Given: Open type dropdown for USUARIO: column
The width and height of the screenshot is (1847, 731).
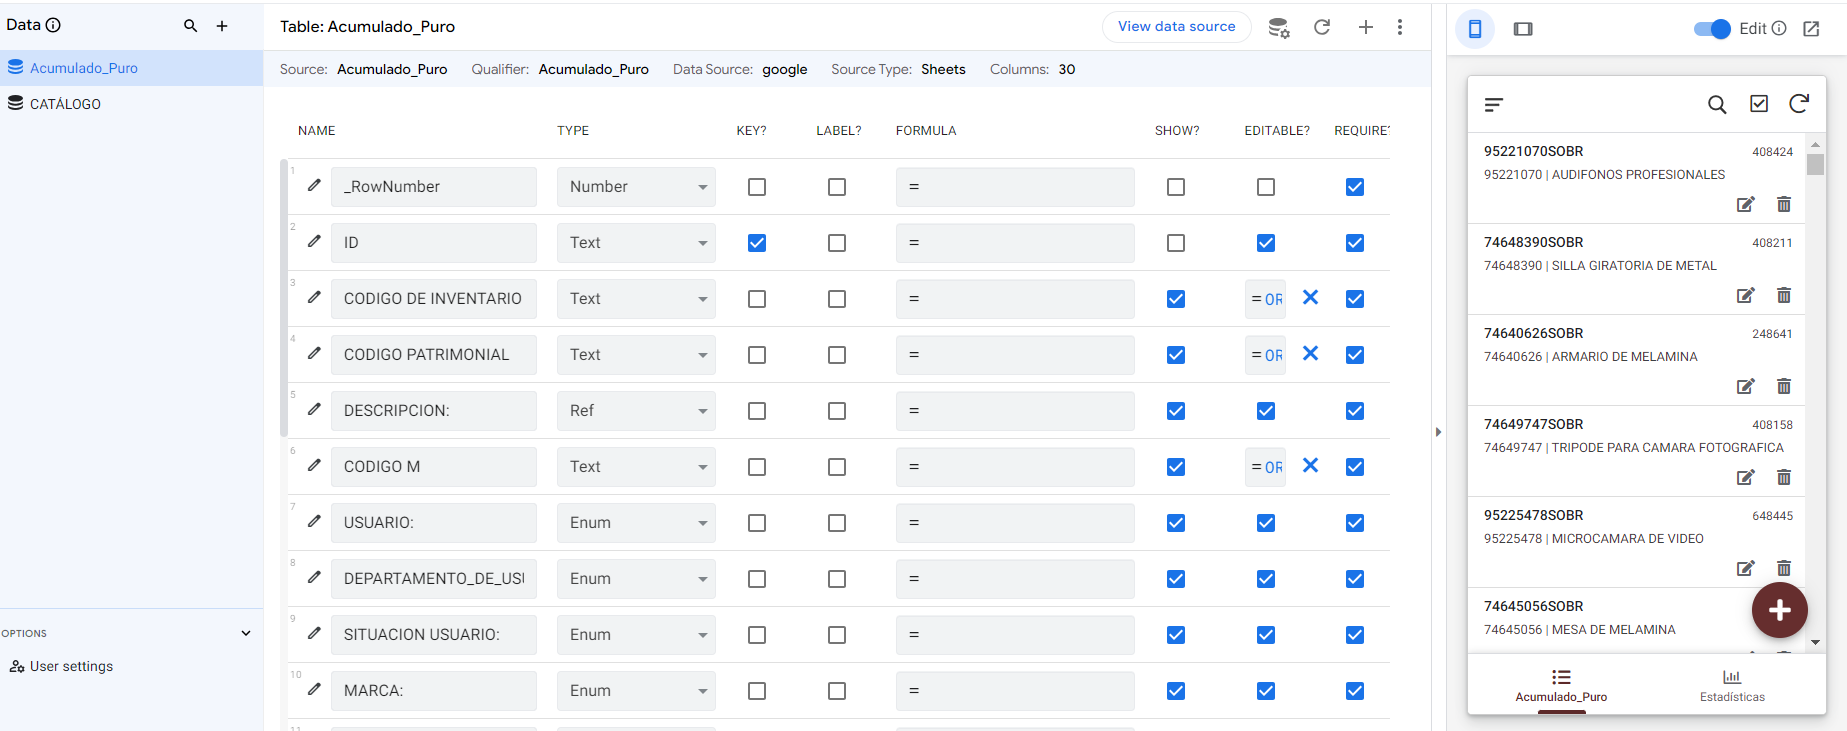Looking at the screenshot, I should click(x=636, y=523).
